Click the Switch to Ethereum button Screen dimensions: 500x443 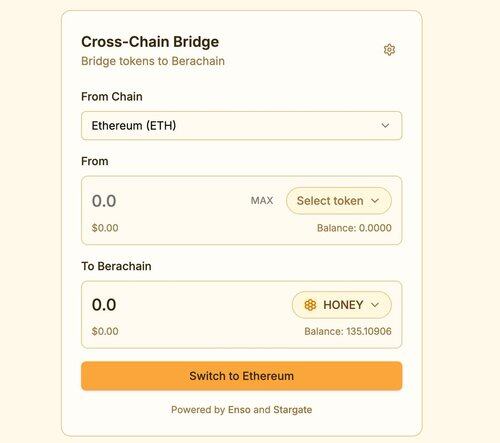tap(241, 376)
